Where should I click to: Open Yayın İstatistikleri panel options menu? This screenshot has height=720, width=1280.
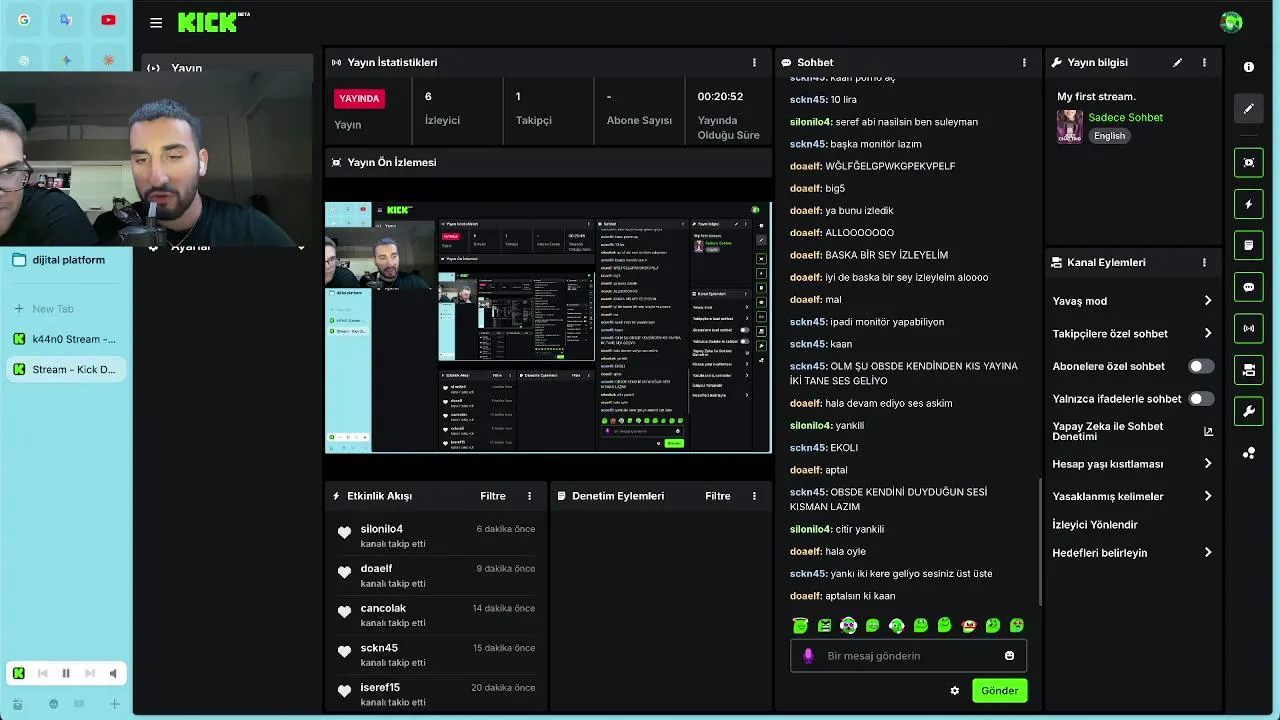pyautogui.click(x=754, y=62)
